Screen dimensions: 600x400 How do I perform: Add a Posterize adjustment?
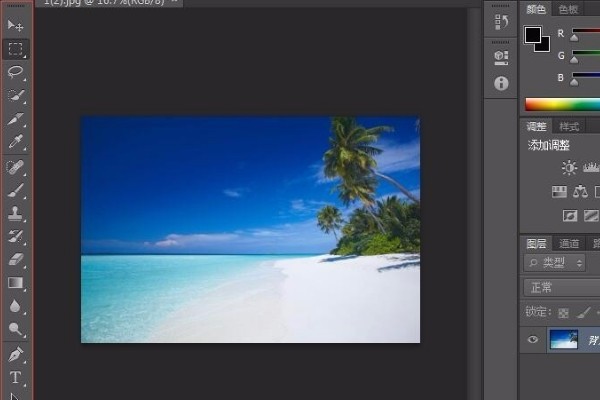pyautogui.click(x=592, y=216)
